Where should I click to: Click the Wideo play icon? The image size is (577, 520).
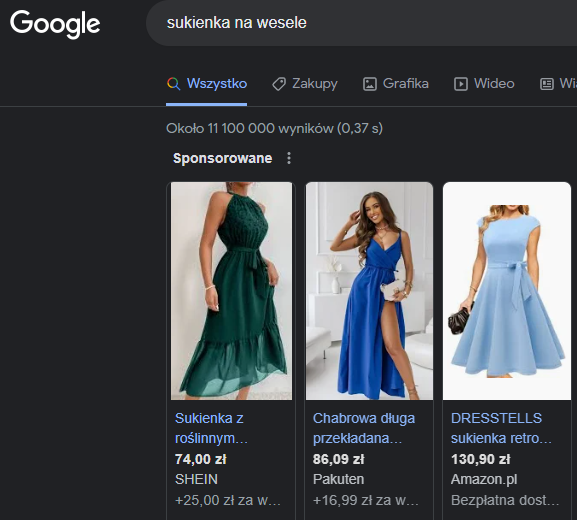(461, 84)
